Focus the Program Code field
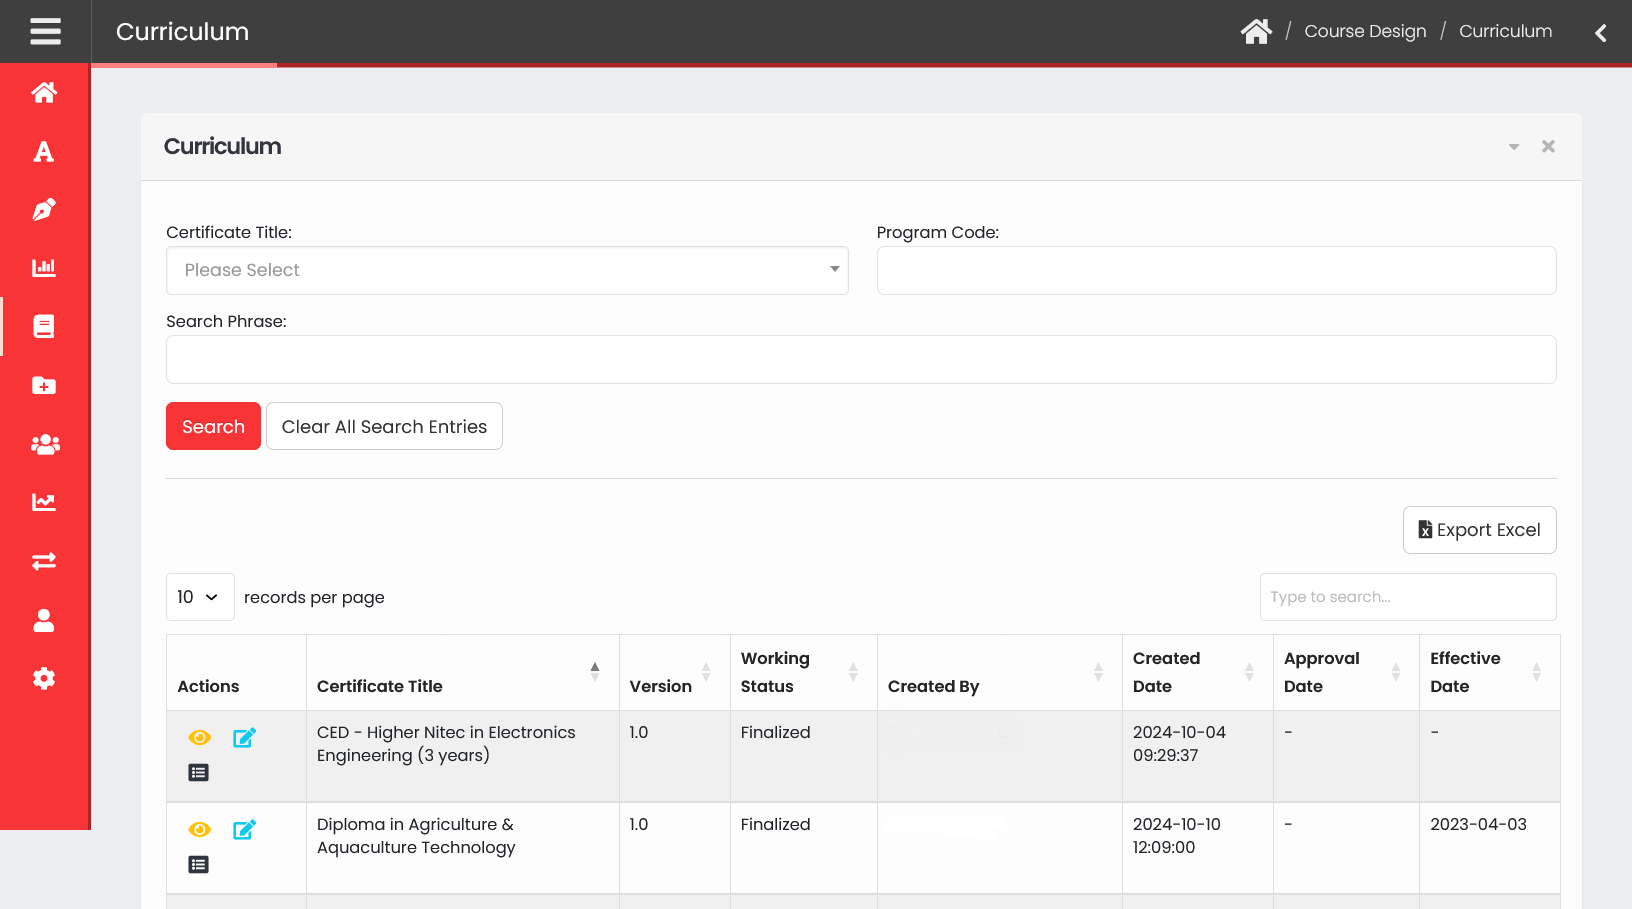 [x=1216, y=270]
